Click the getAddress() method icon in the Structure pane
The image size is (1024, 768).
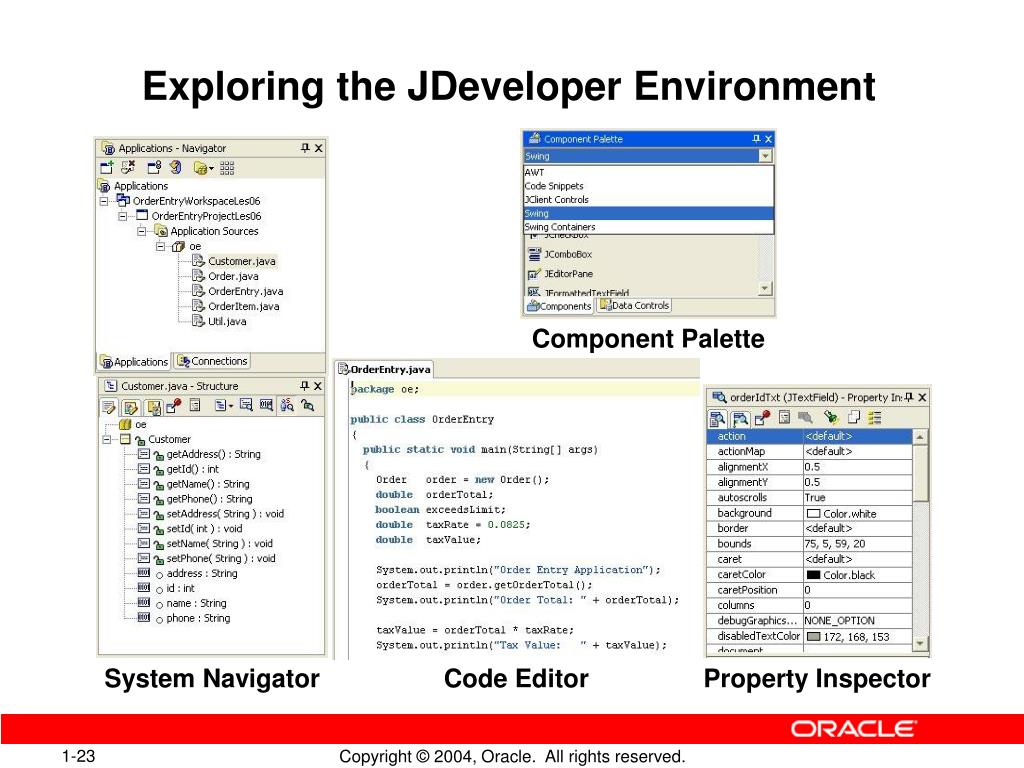144,454
